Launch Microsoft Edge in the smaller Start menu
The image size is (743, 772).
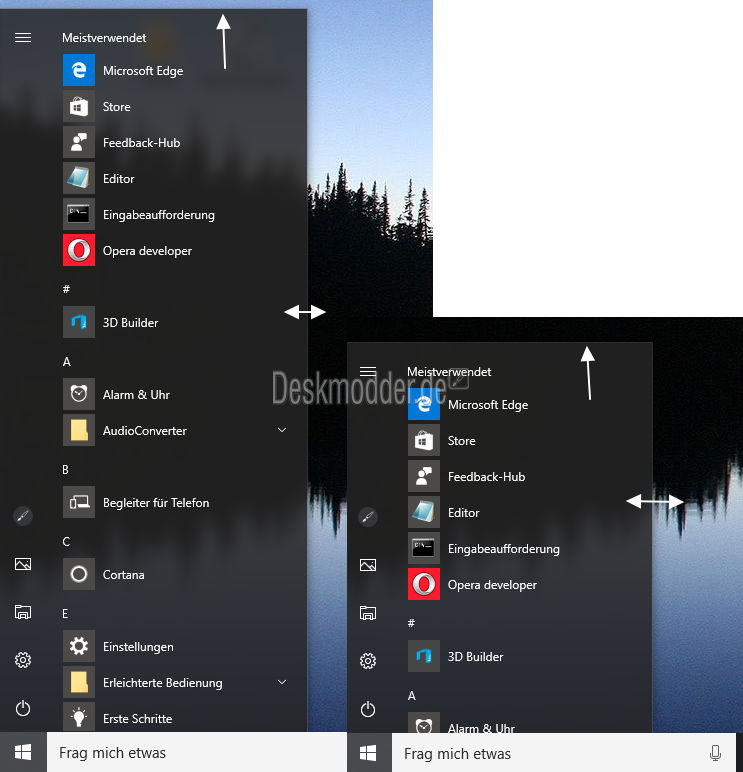[487, 405]
